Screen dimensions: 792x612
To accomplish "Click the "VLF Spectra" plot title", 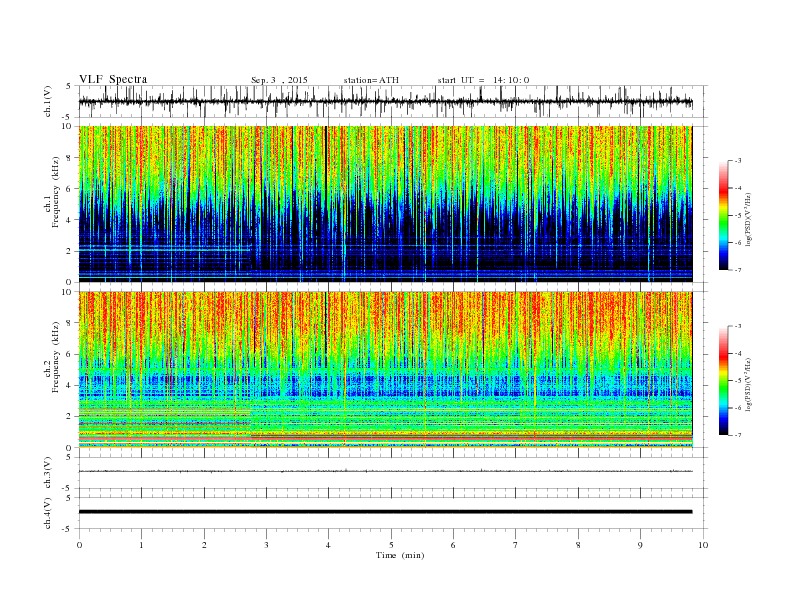I will [x=113, y=79].
